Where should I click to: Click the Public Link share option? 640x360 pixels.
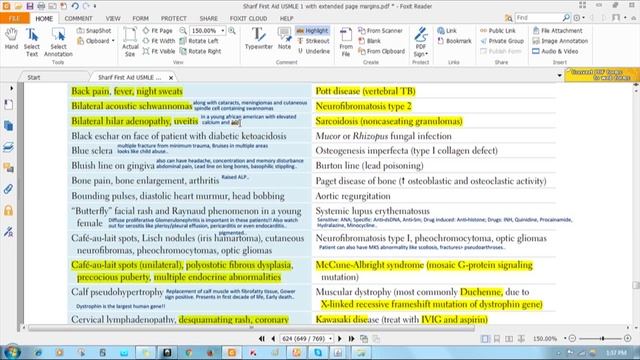coord(498,31)
